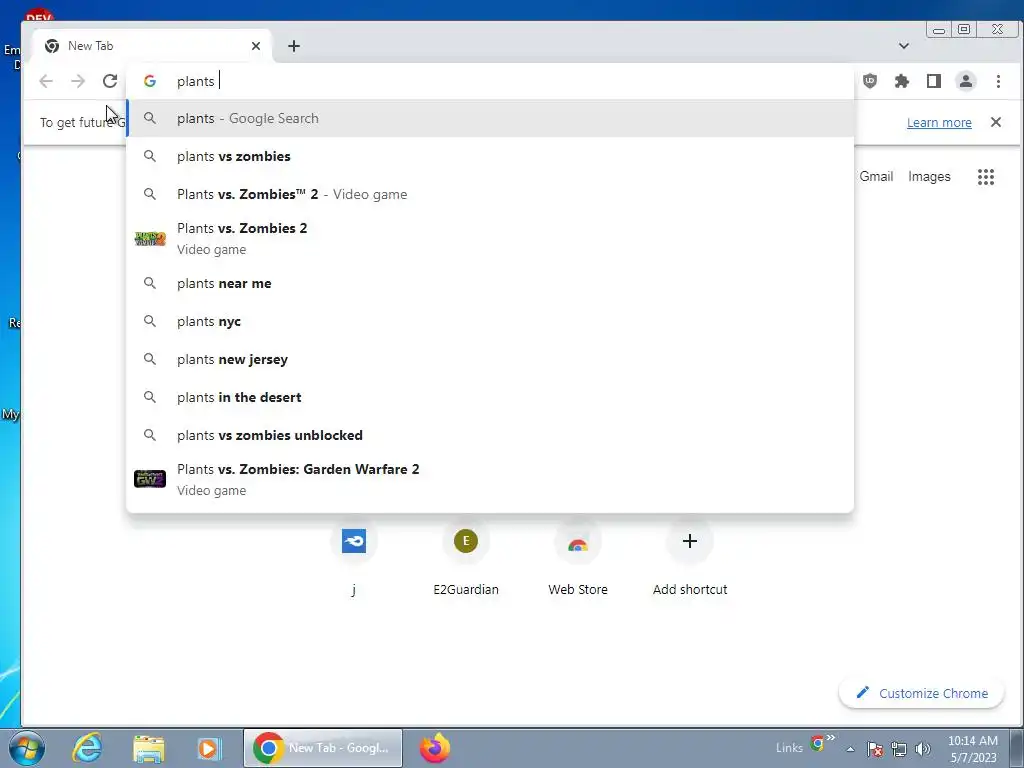This screenshot has height=768, width=1024.
Task: Open the taskbar clock showing 10:14 AM
Action: (x=973, y=749)
